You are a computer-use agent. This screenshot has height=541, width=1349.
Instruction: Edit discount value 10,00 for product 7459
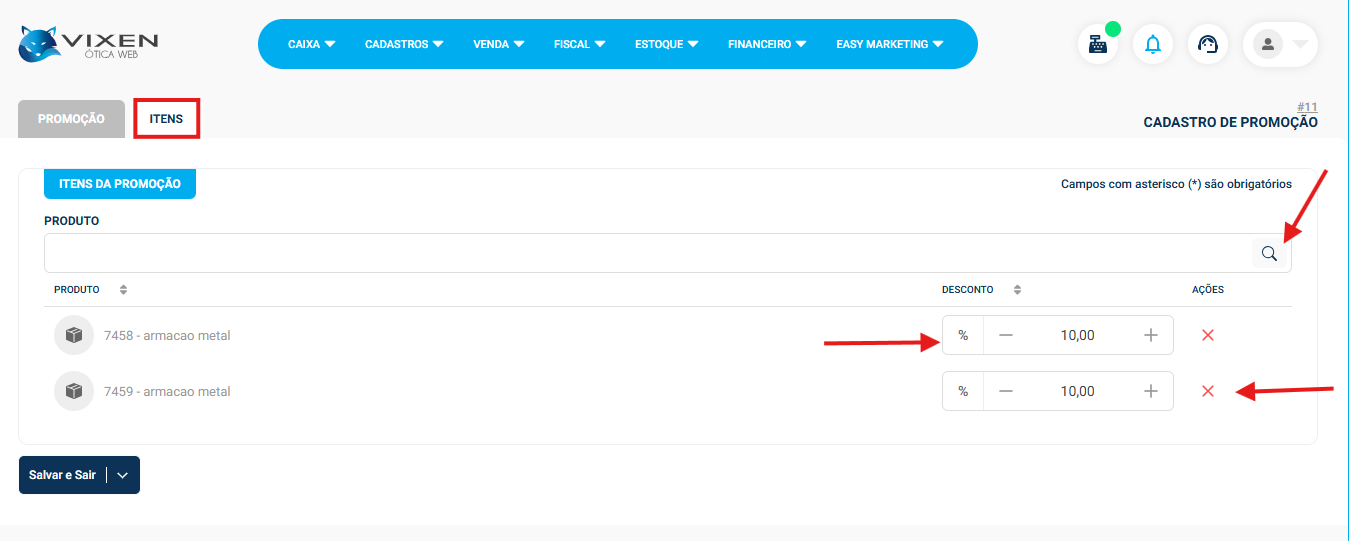[x=1077, y=391]
